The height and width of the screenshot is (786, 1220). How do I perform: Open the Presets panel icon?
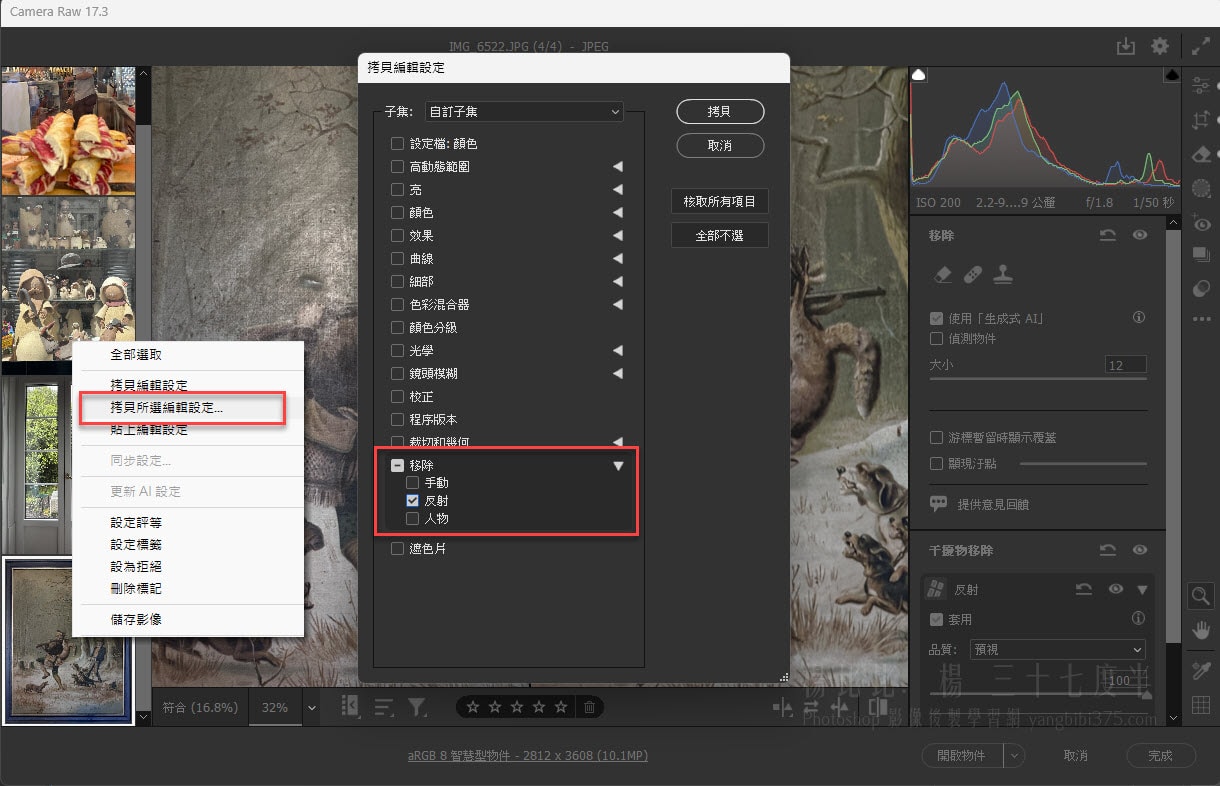coord(1202,288)
